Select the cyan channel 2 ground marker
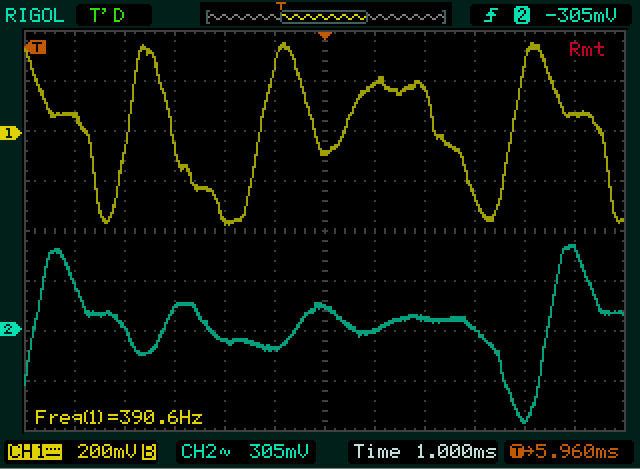The width and height of the screenshot is (640, 469). (11, 329)
